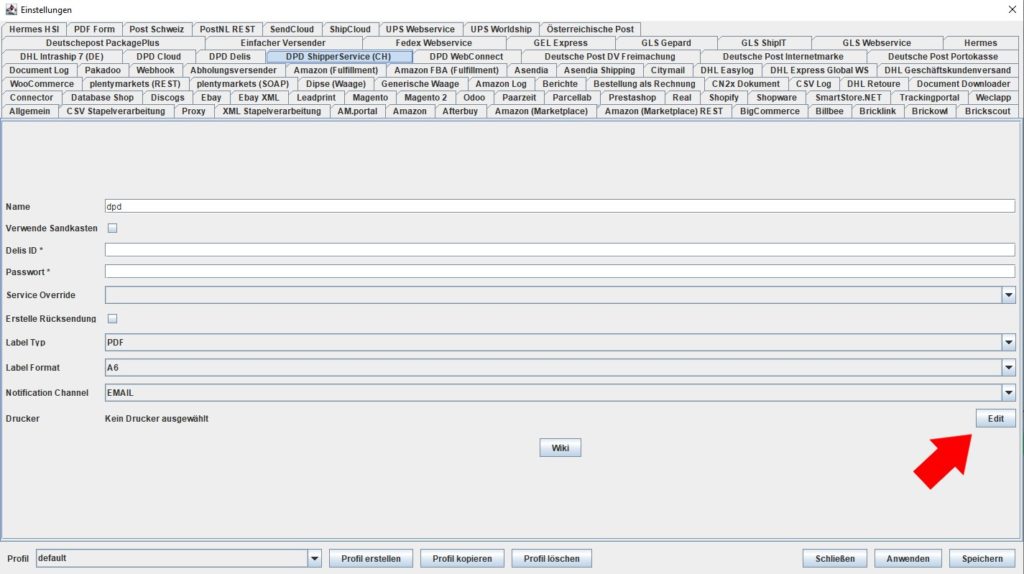Image resolution: width=1024 pixels, height=574 pixels.
Task: Switch to the GLS Gepard tab
Action: click(666, 42)
